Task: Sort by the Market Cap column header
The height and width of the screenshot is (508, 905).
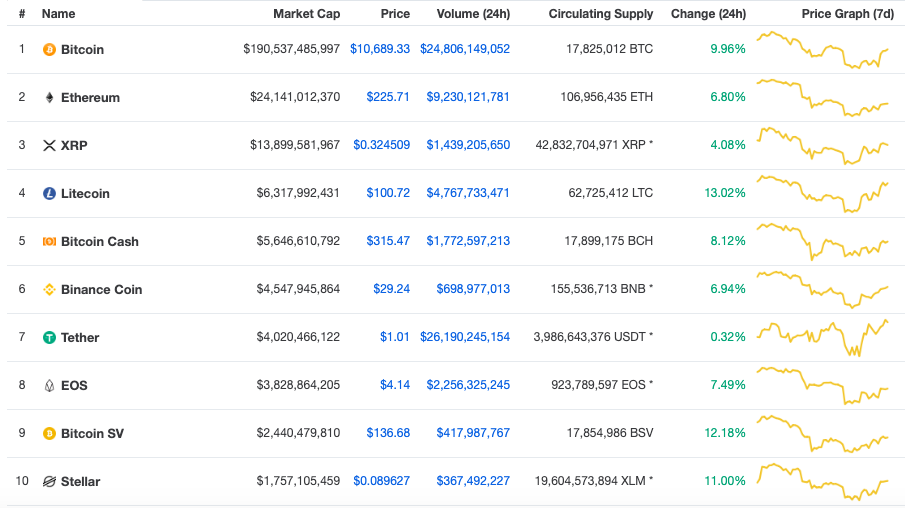Action: (306, 14)
